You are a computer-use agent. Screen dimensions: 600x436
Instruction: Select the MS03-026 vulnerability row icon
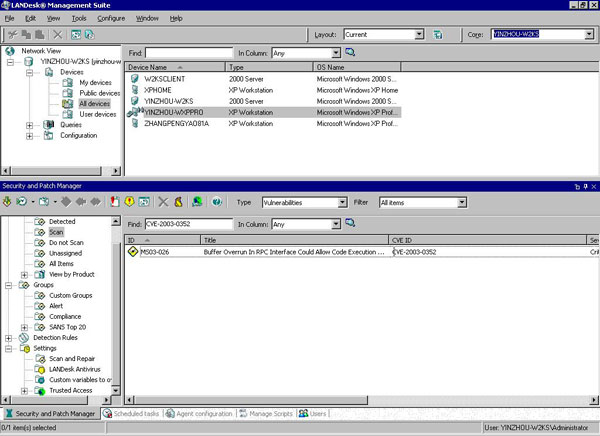click(132, 253)
